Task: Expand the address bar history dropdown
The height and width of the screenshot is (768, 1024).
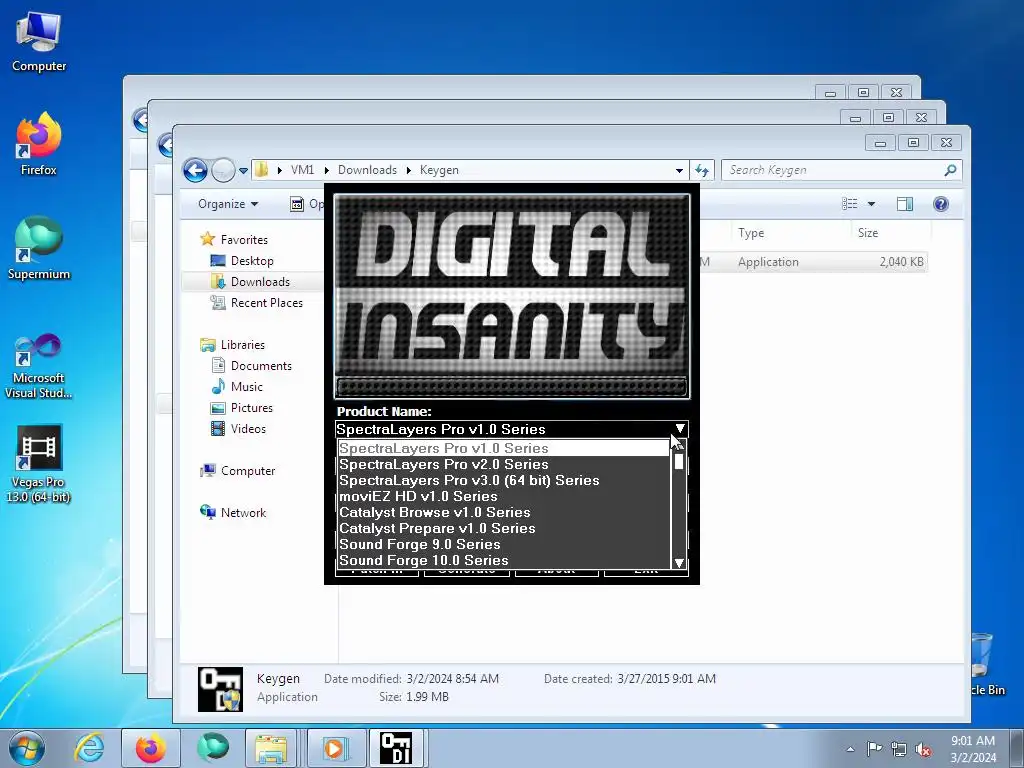Action: coord(679,170)
